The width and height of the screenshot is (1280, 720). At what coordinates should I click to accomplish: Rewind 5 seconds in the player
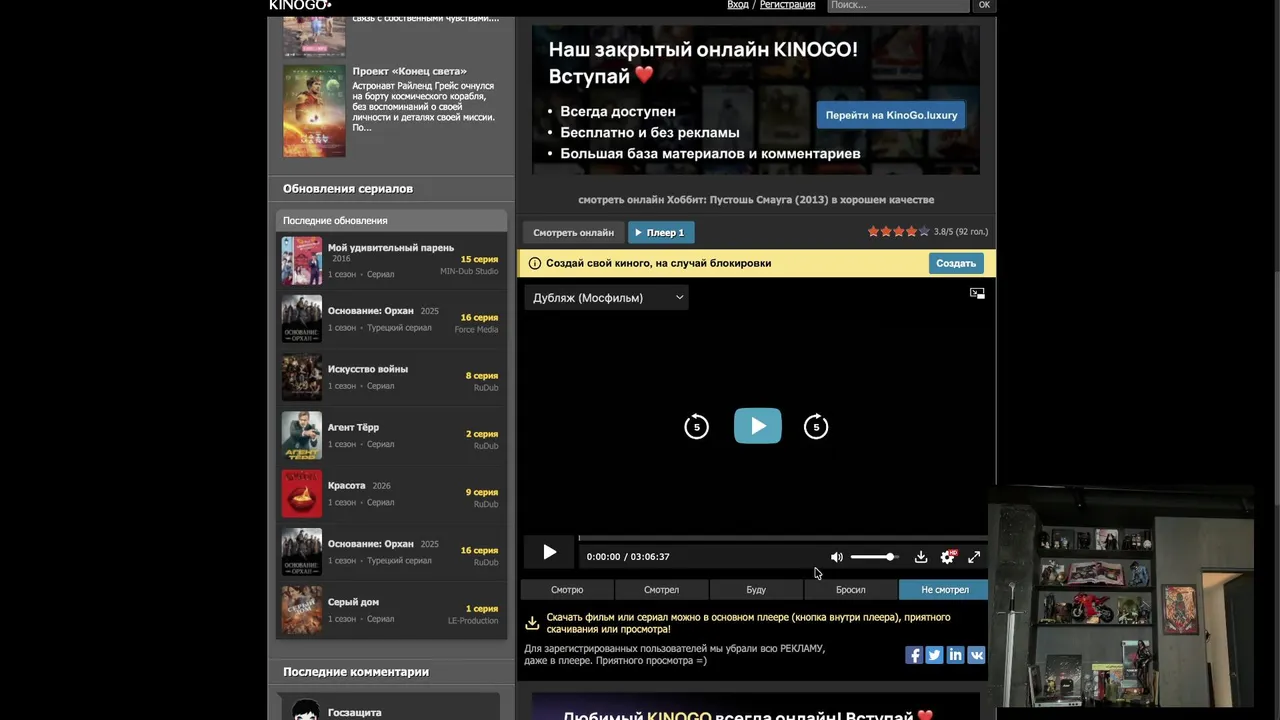tap(696, 427)
